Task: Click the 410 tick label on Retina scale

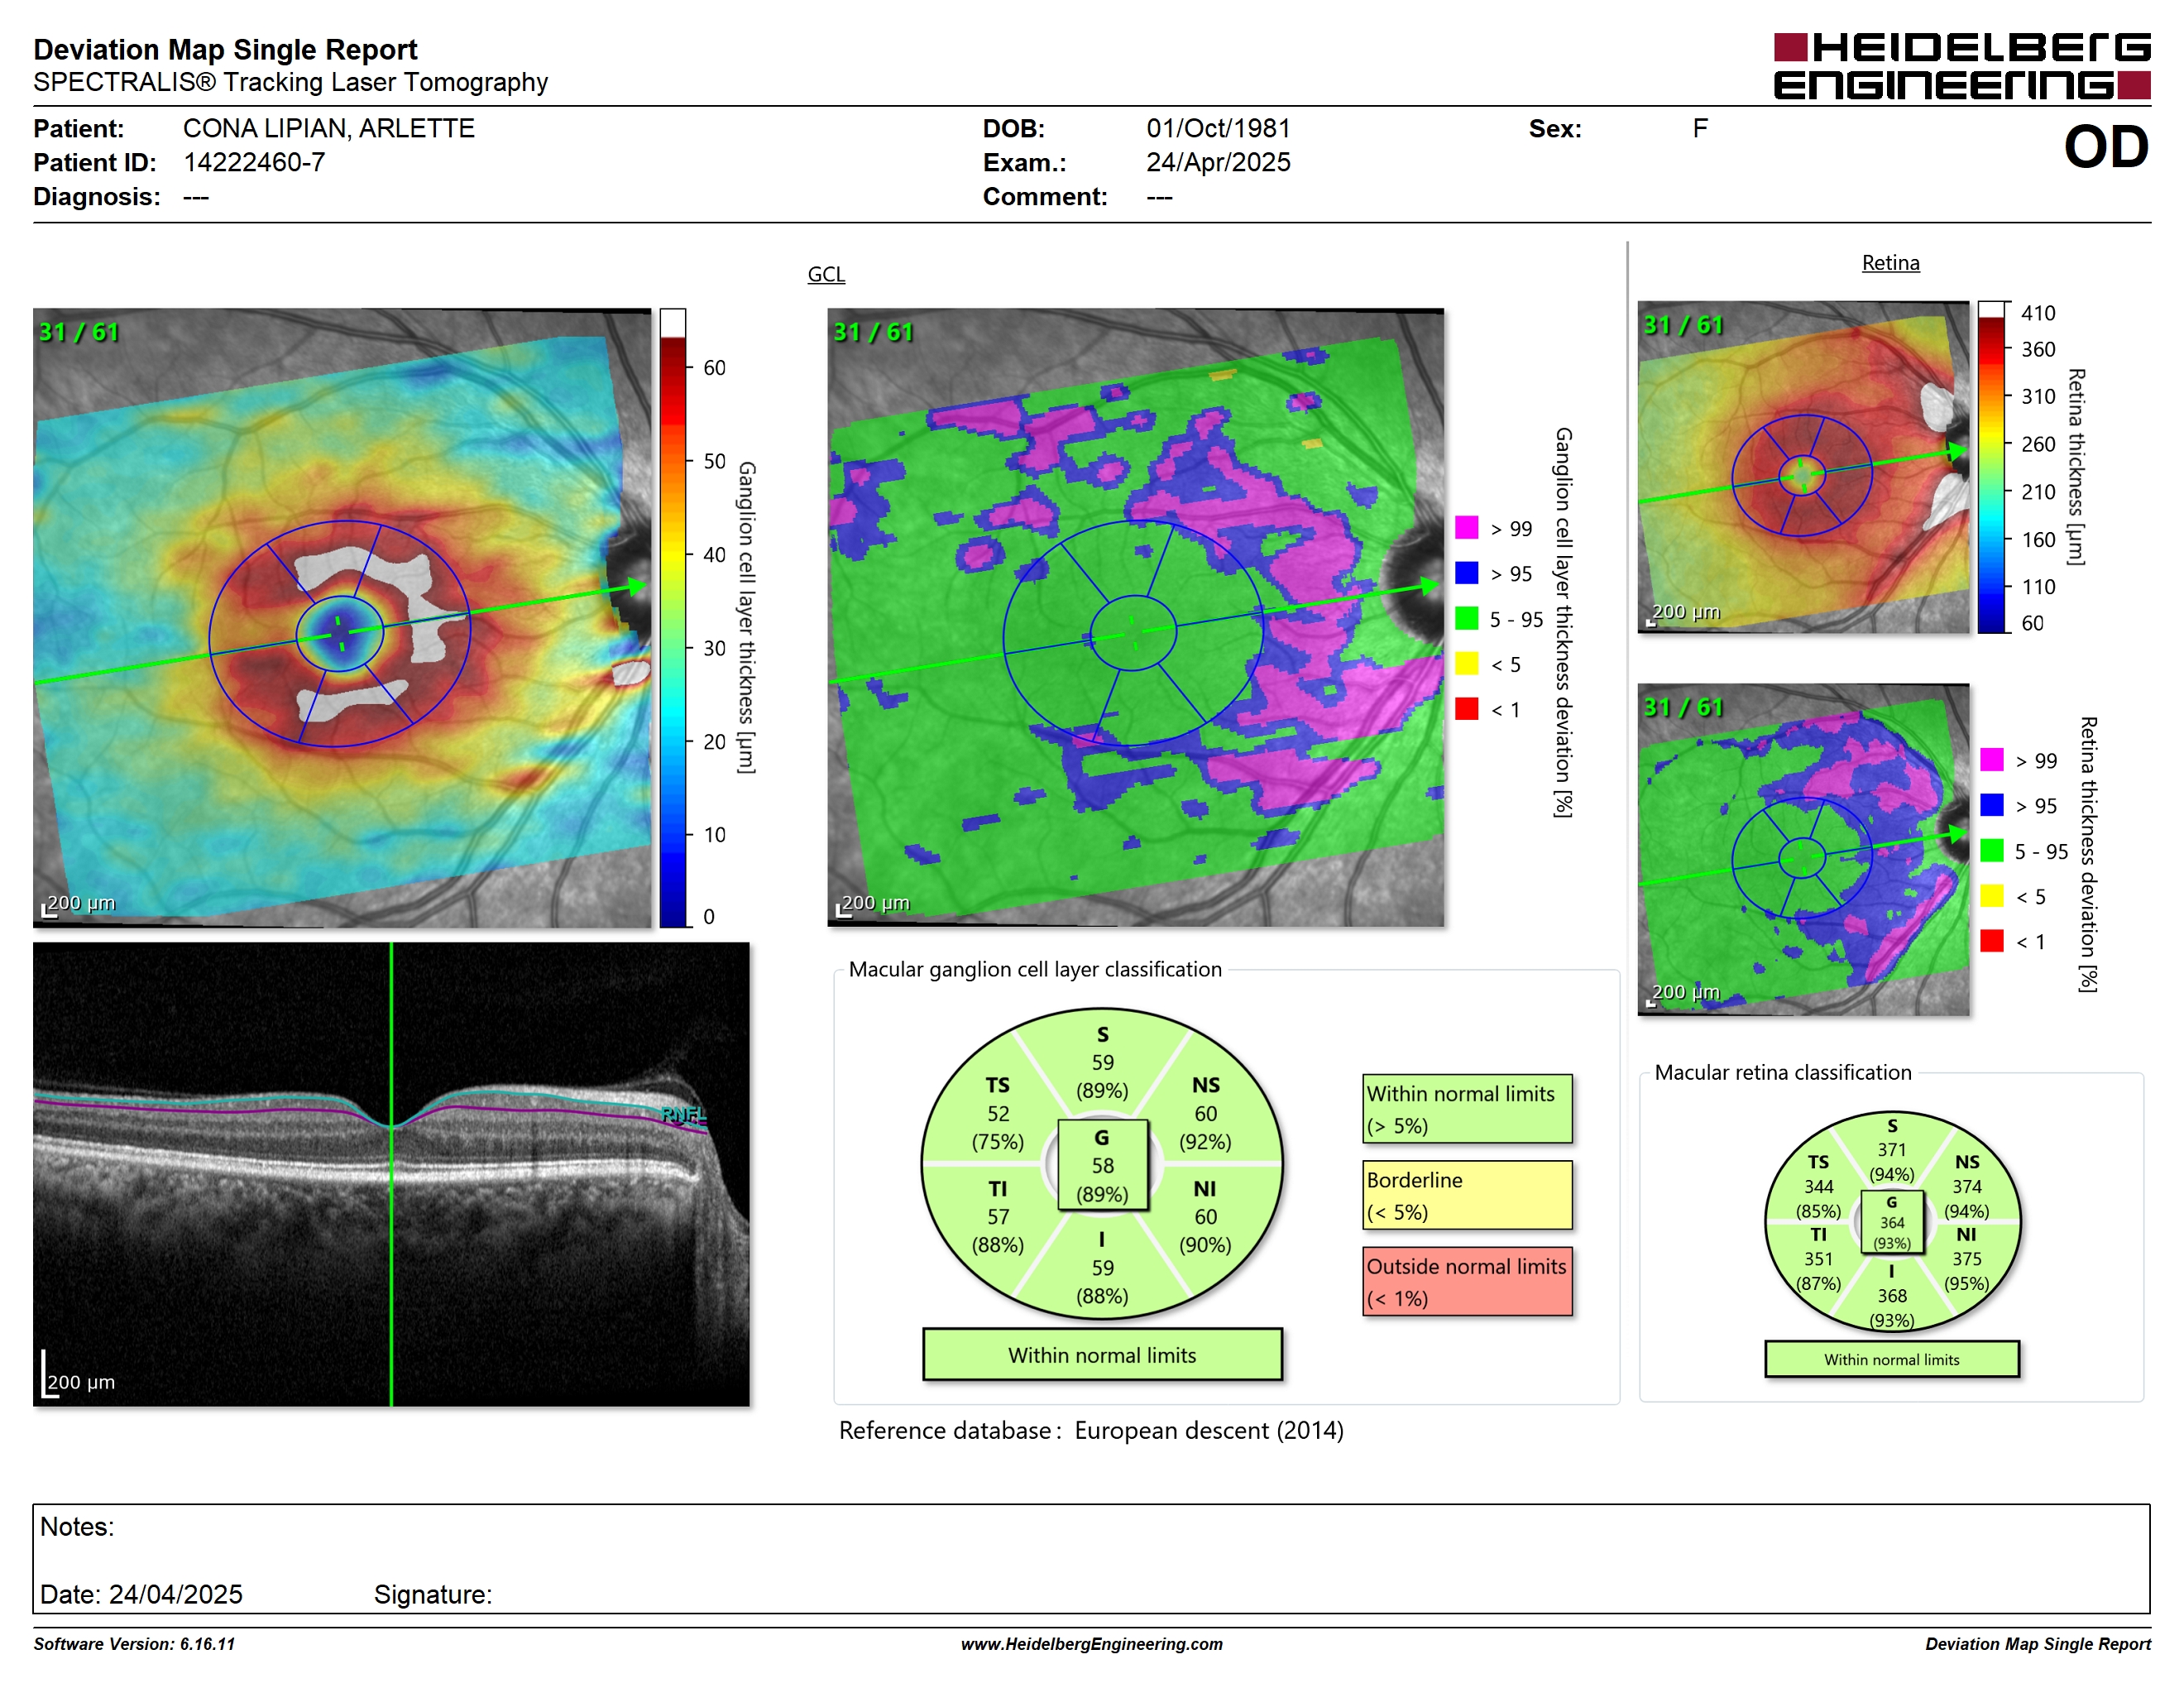Action: point(2037,313)
